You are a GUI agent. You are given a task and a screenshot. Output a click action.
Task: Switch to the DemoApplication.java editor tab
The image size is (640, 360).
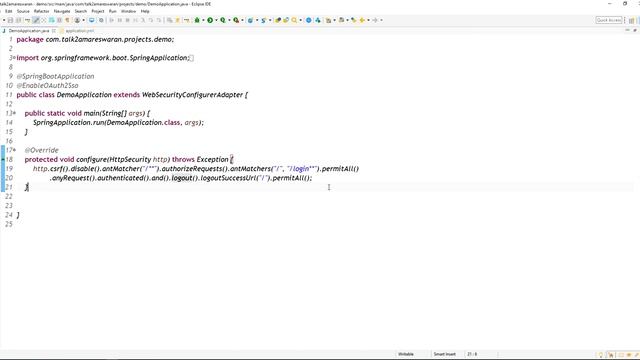(x=29, y=31)
